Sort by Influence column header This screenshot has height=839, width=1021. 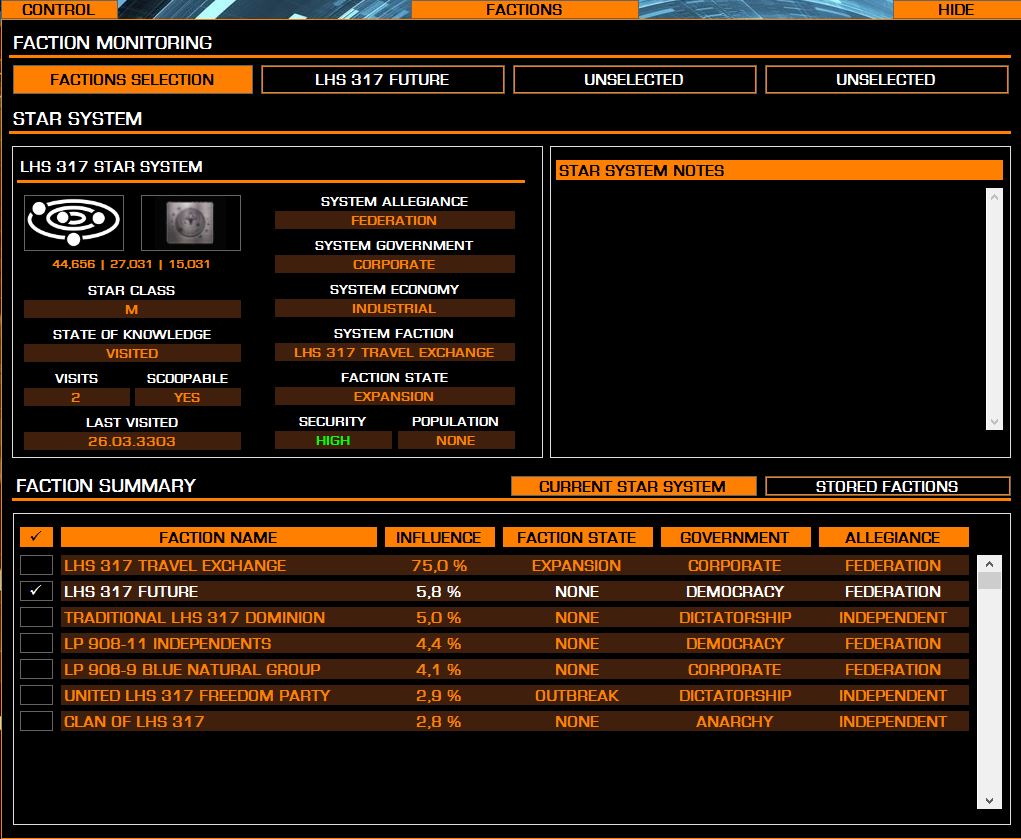(440, 537)
